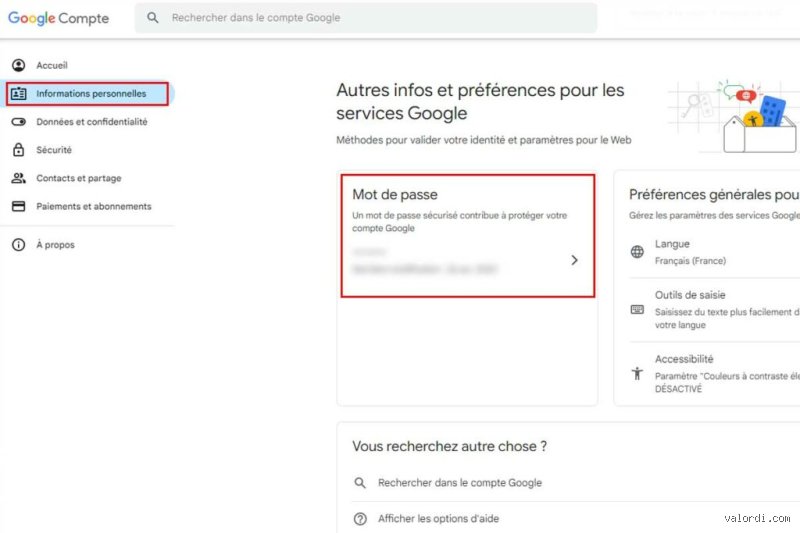
Task: Click the Données et confidentialité toggle icon
Action: (x=18, y=122)
